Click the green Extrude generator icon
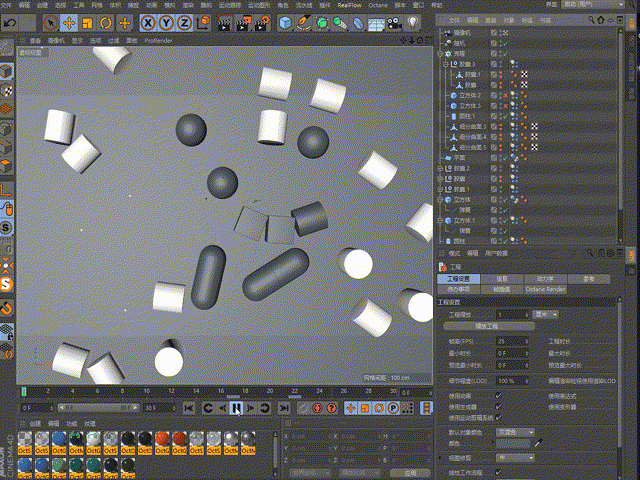640x480 pixels. [x=340, y=23]
